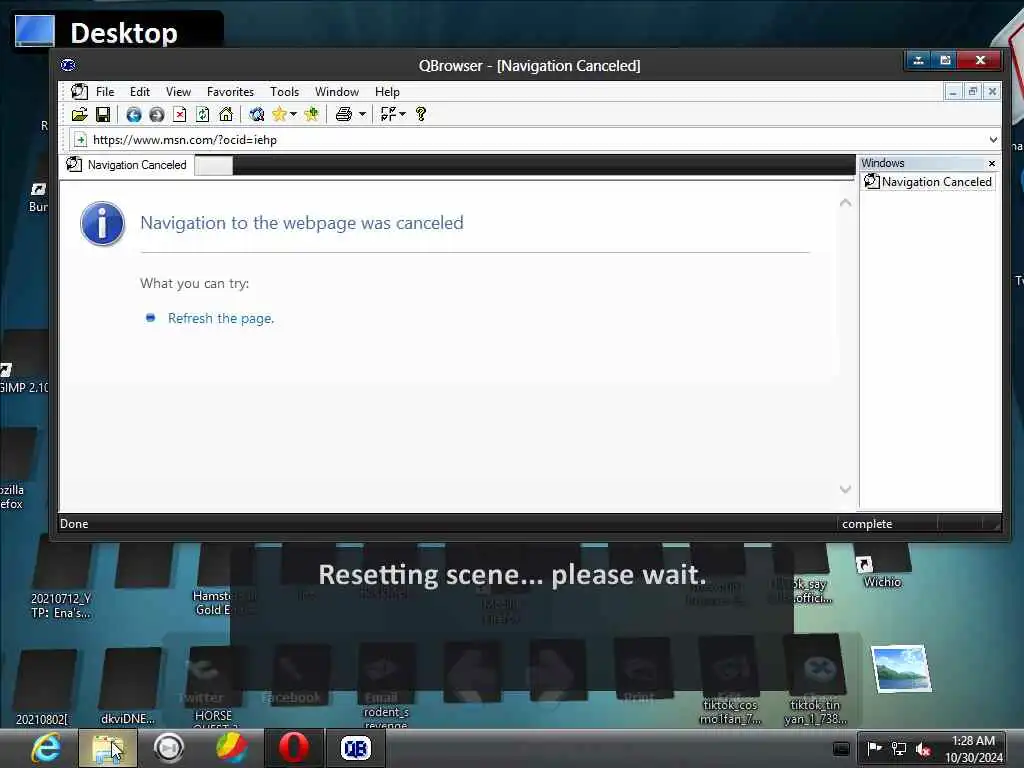
Task: Click page scrollbar down arrow
Action: click(845, 489)
